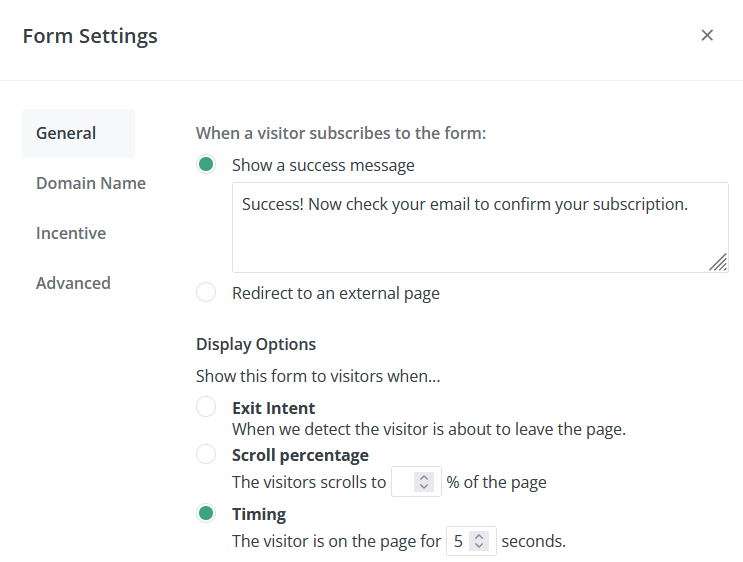This screenshot has height=562, width=743.
Task: Increase timing seconds with up arrow
Action: [479, 537]
